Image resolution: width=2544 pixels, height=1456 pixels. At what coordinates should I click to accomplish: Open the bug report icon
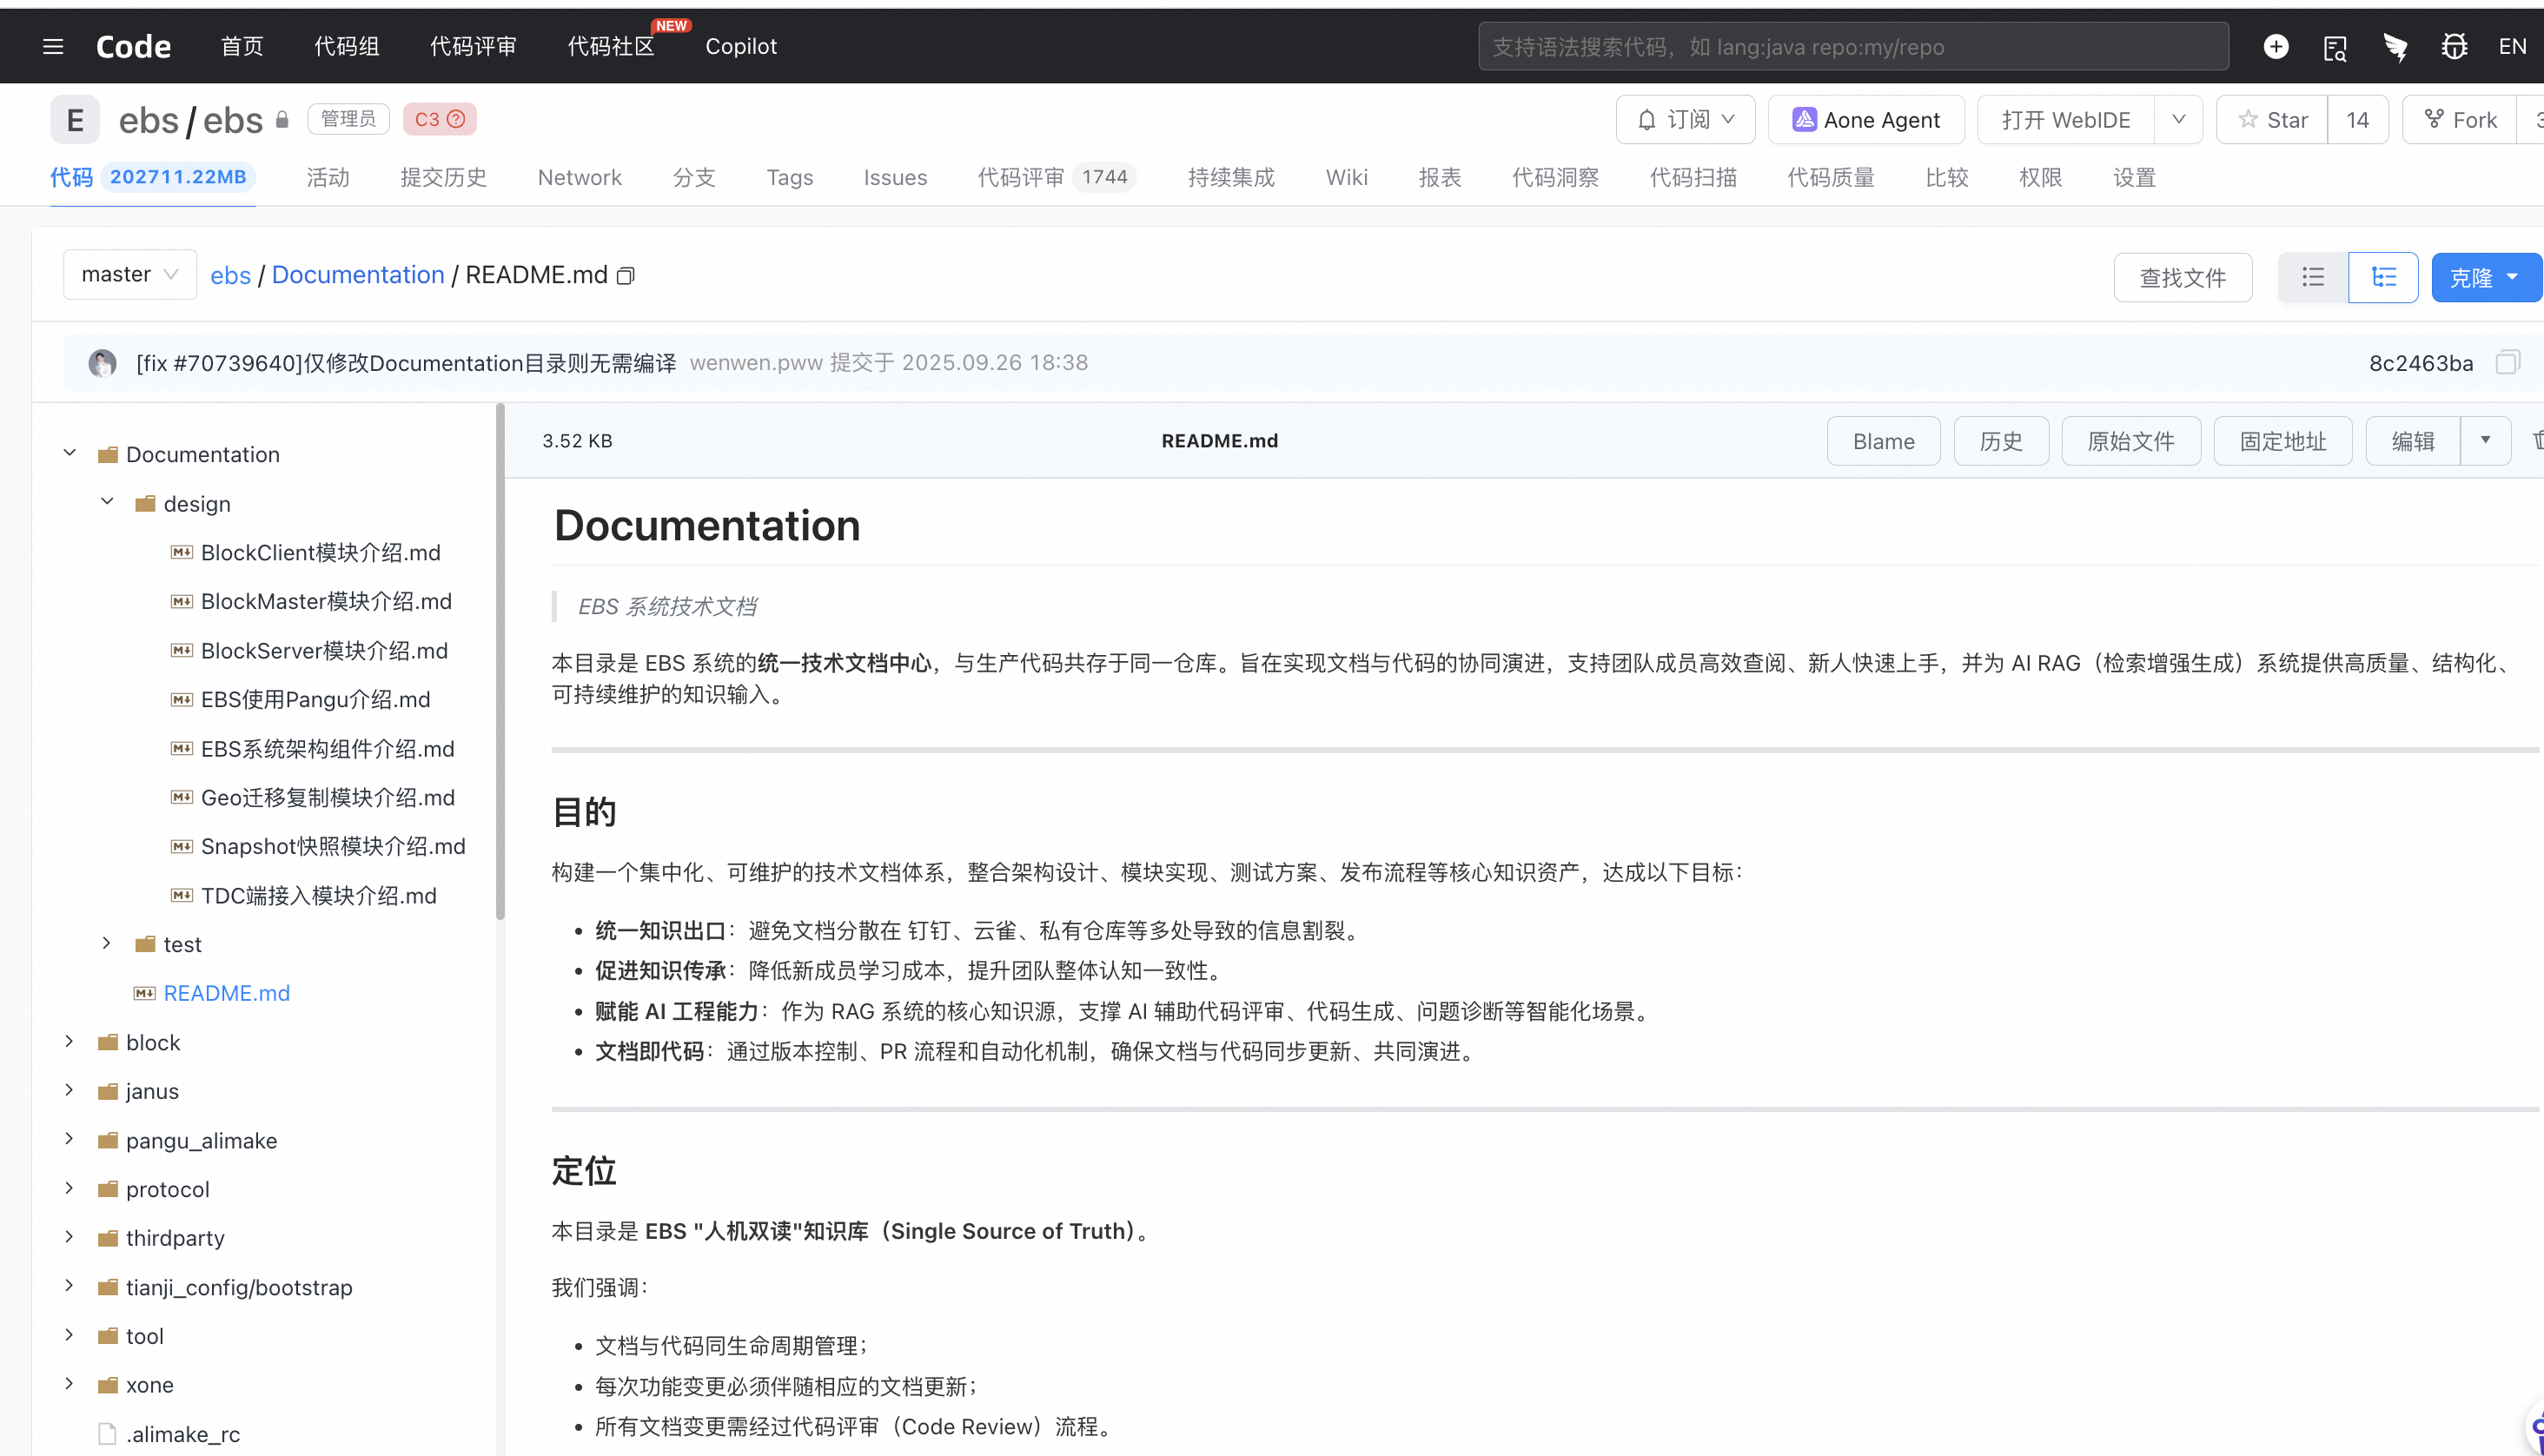2454,46
